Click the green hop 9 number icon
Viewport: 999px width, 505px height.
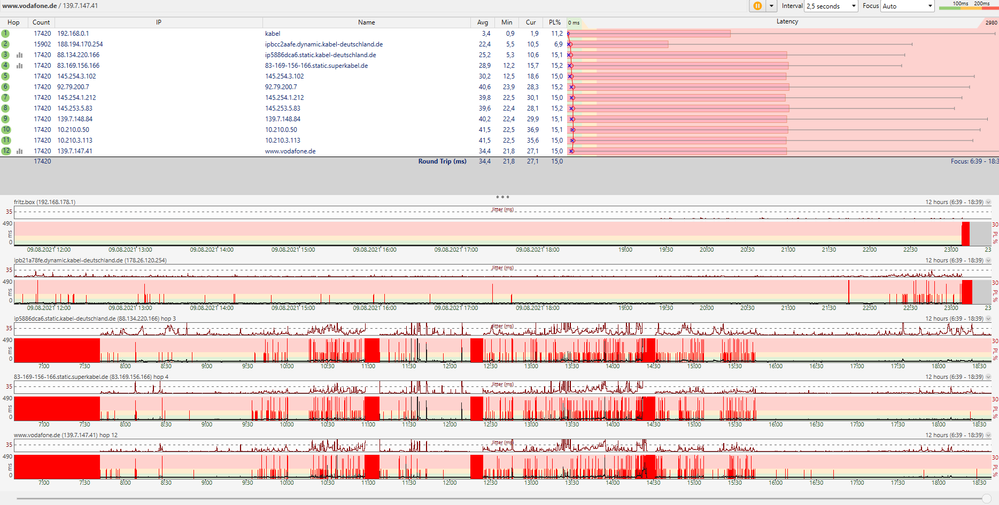point(6,119)
